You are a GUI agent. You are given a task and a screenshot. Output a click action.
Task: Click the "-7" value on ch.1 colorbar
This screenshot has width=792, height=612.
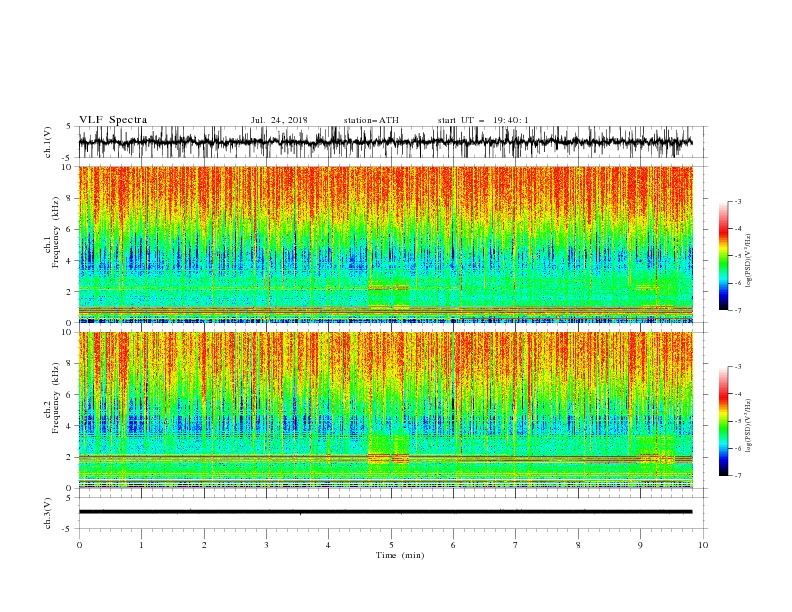point(738,310)
